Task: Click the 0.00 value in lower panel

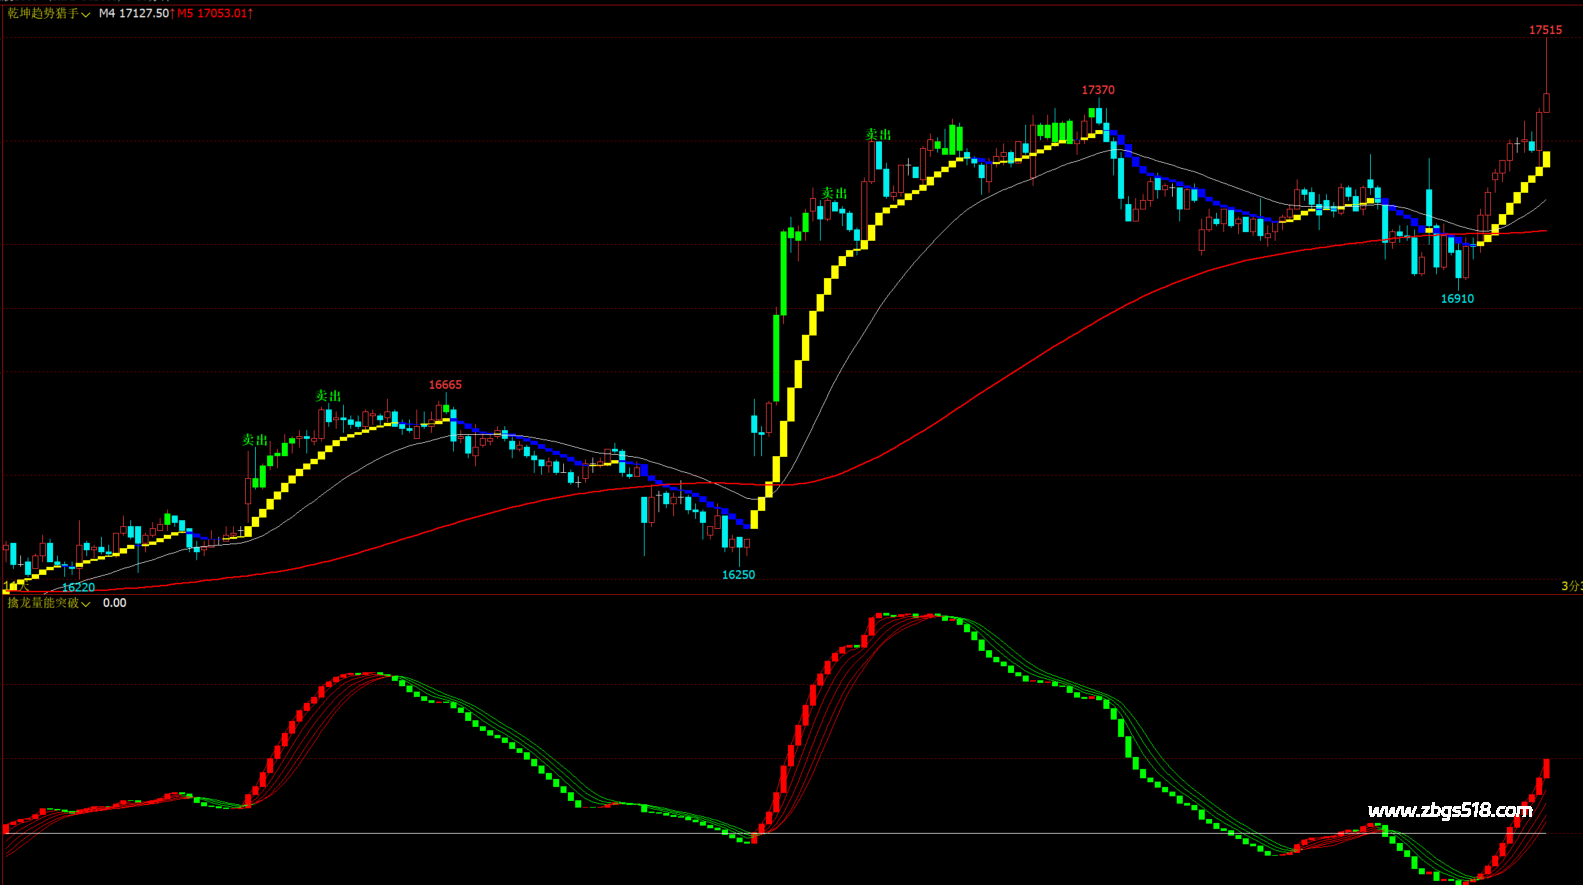Action: [115, 603]
